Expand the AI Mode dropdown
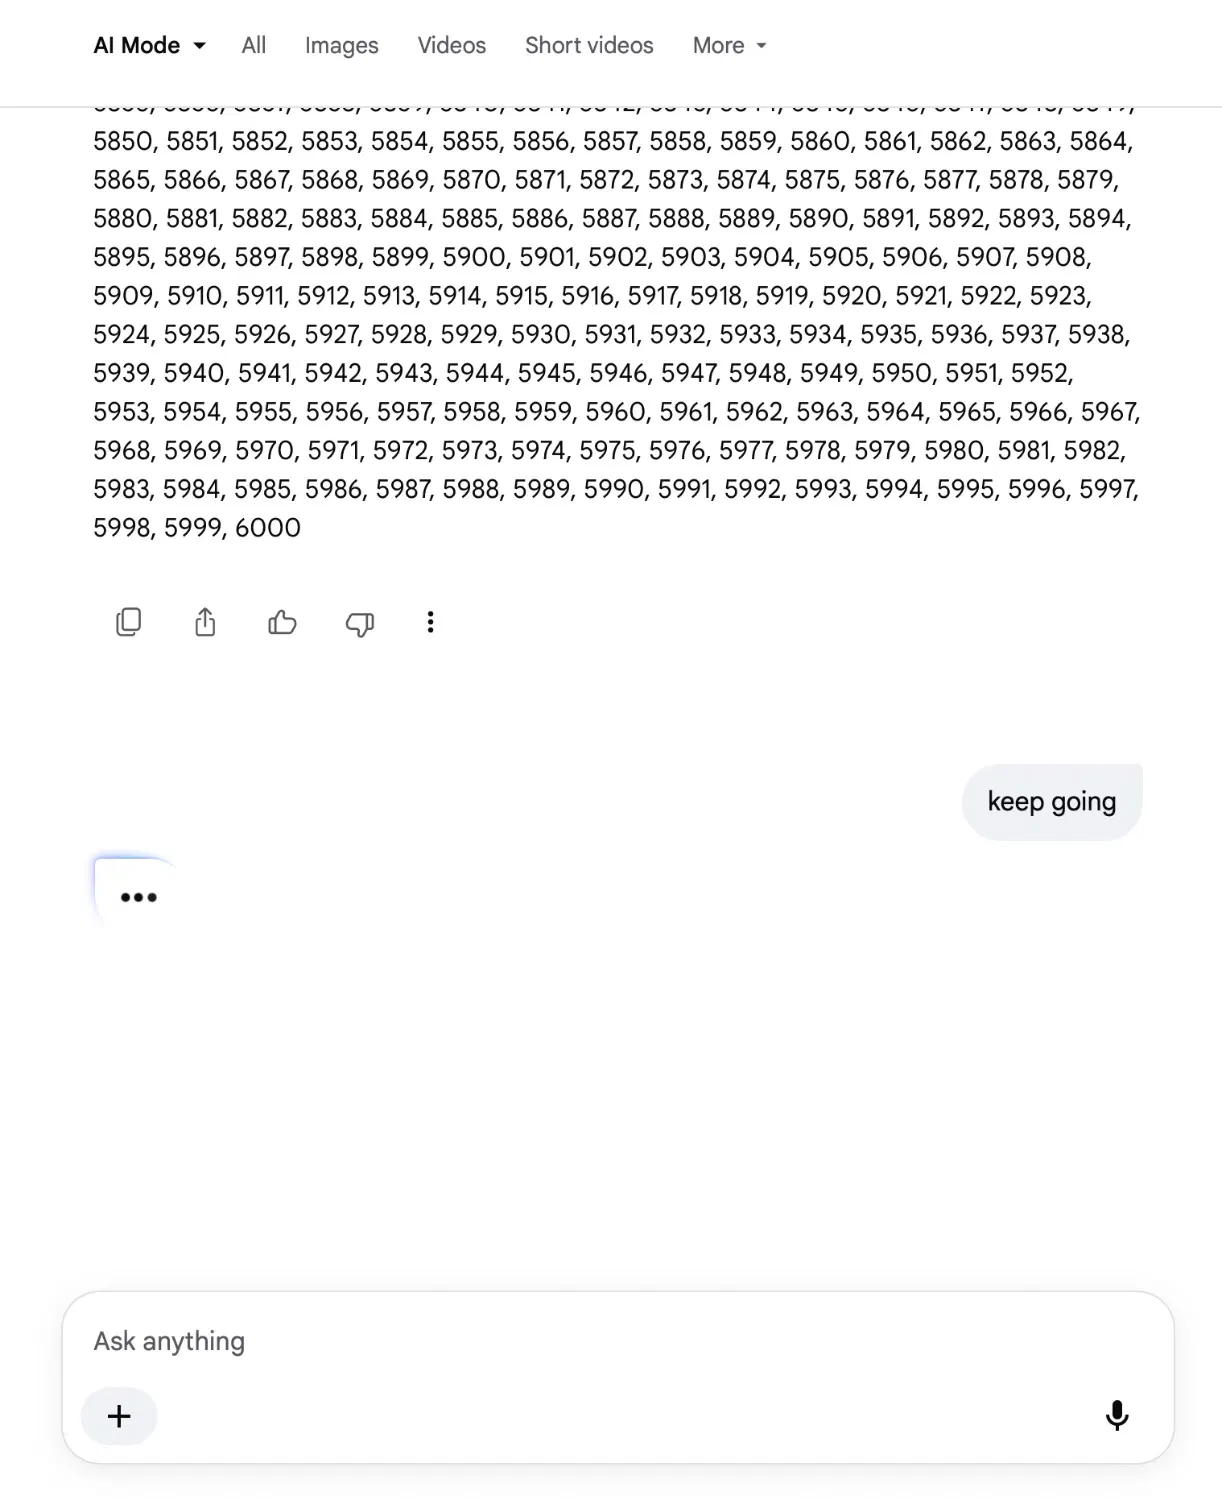This screenshot has height=1500, width=1222. [149, 45]
